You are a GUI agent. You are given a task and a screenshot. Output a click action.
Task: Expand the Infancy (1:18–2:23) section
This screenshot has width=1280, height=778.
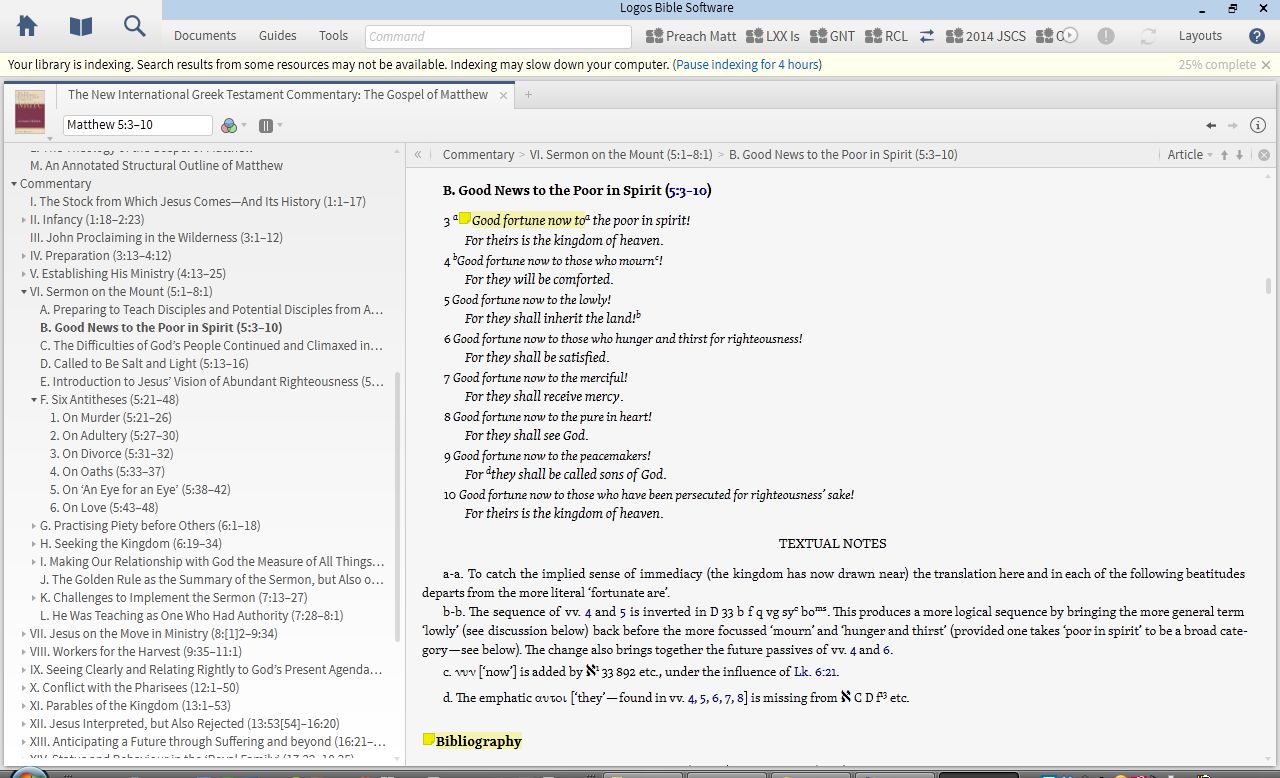[x=24, y=220]
